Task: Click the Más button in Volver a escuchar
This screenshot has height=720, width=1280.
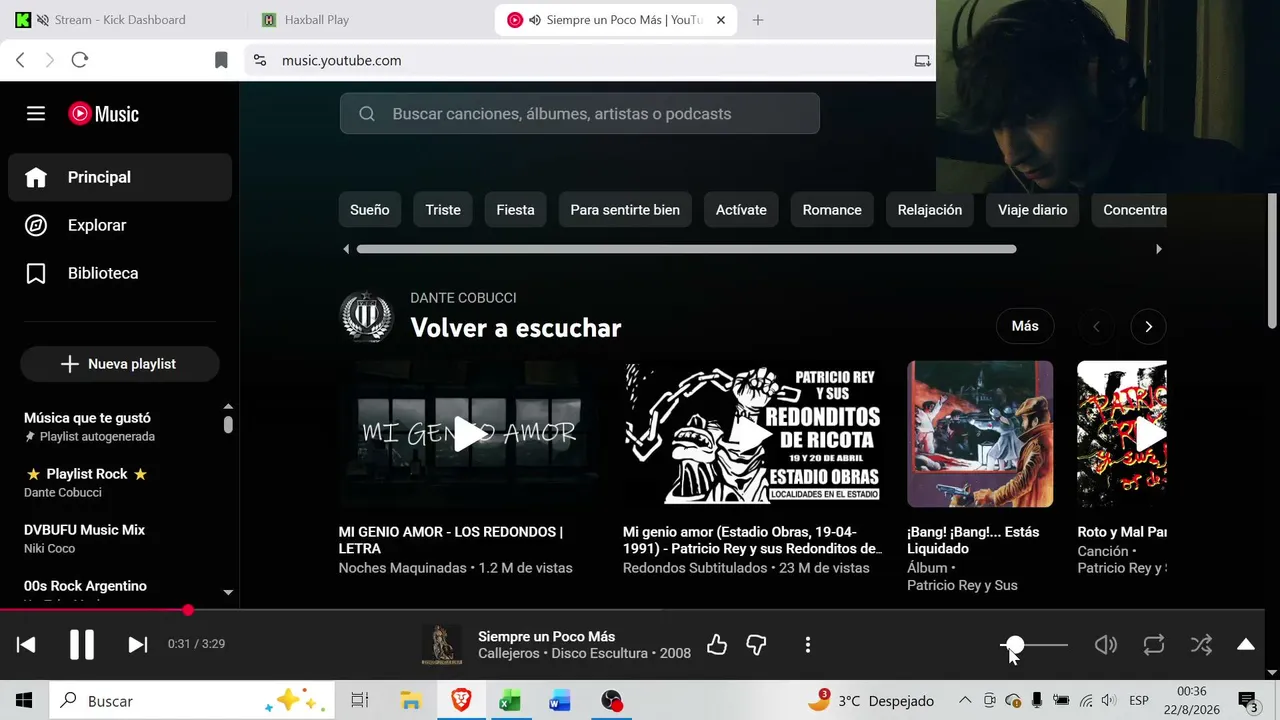Action: tap(1025, 326)
